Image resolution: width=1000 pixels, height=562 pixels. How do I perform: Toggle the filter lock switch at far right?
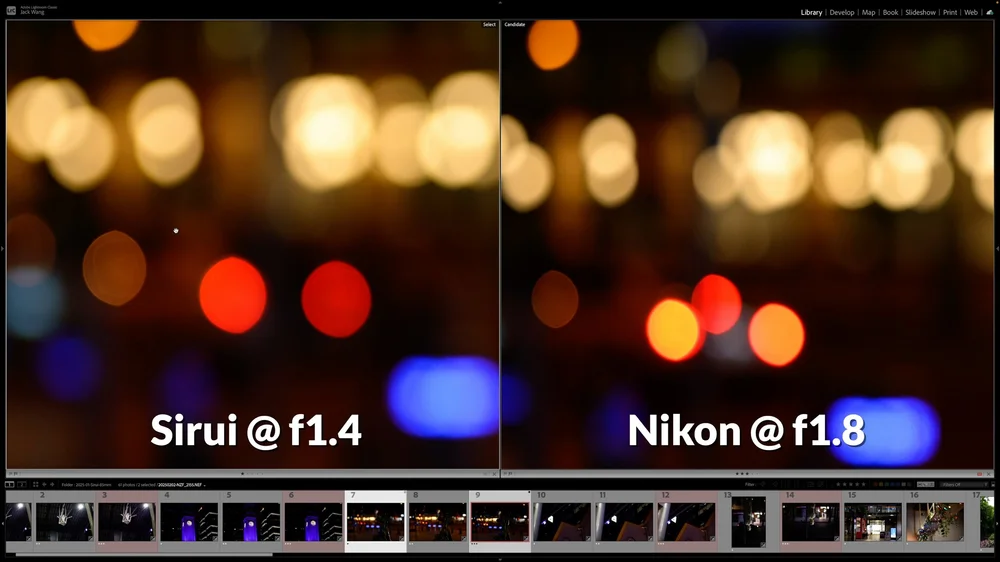(x=993, y=485)
